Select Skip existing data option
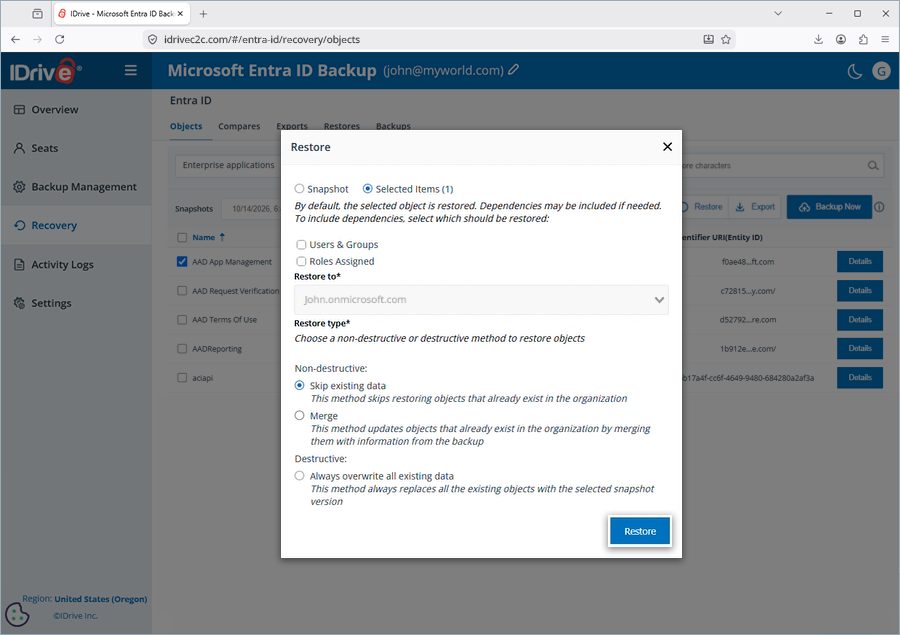Image resolution: width=900 pixels, height=635 pixels. pyautogui.click(x=299, y=385)
